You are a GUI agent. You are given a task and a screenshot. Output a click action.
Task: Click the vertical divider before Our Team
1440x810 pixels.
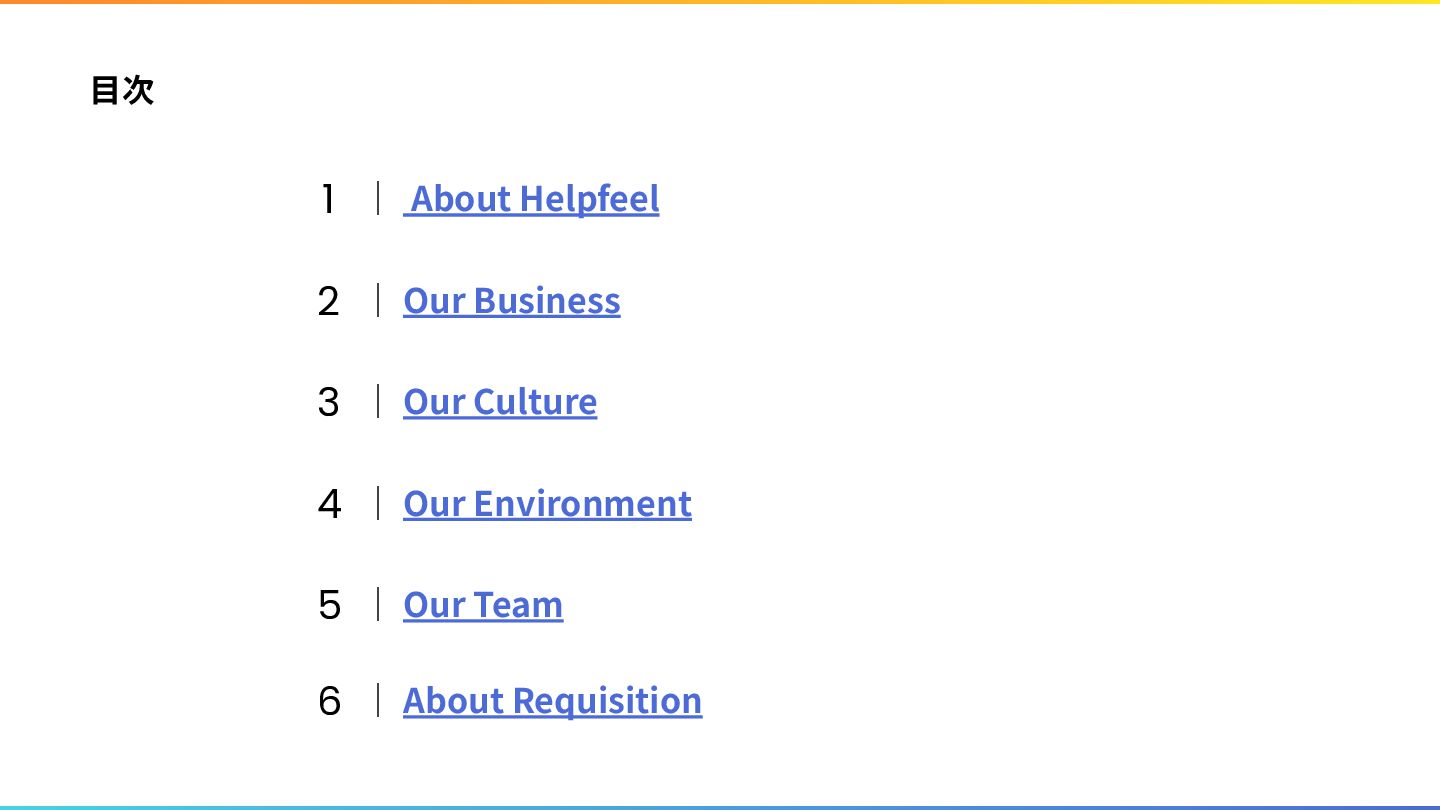click(378, 604)
